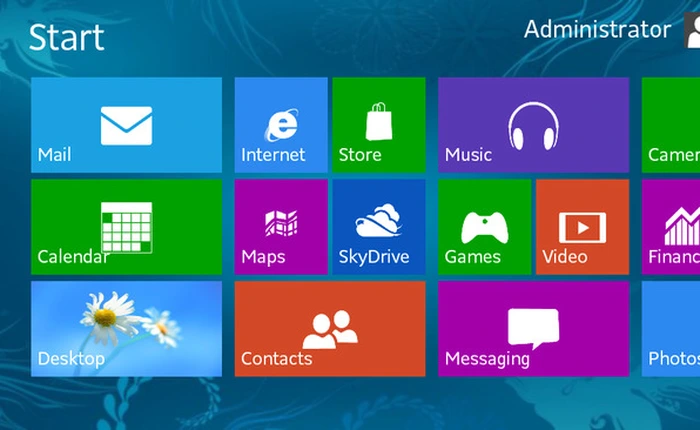The height and width of the screenshot is (430, 700).
Task: Open the green Camera tile
Action: tap(671, 125)
